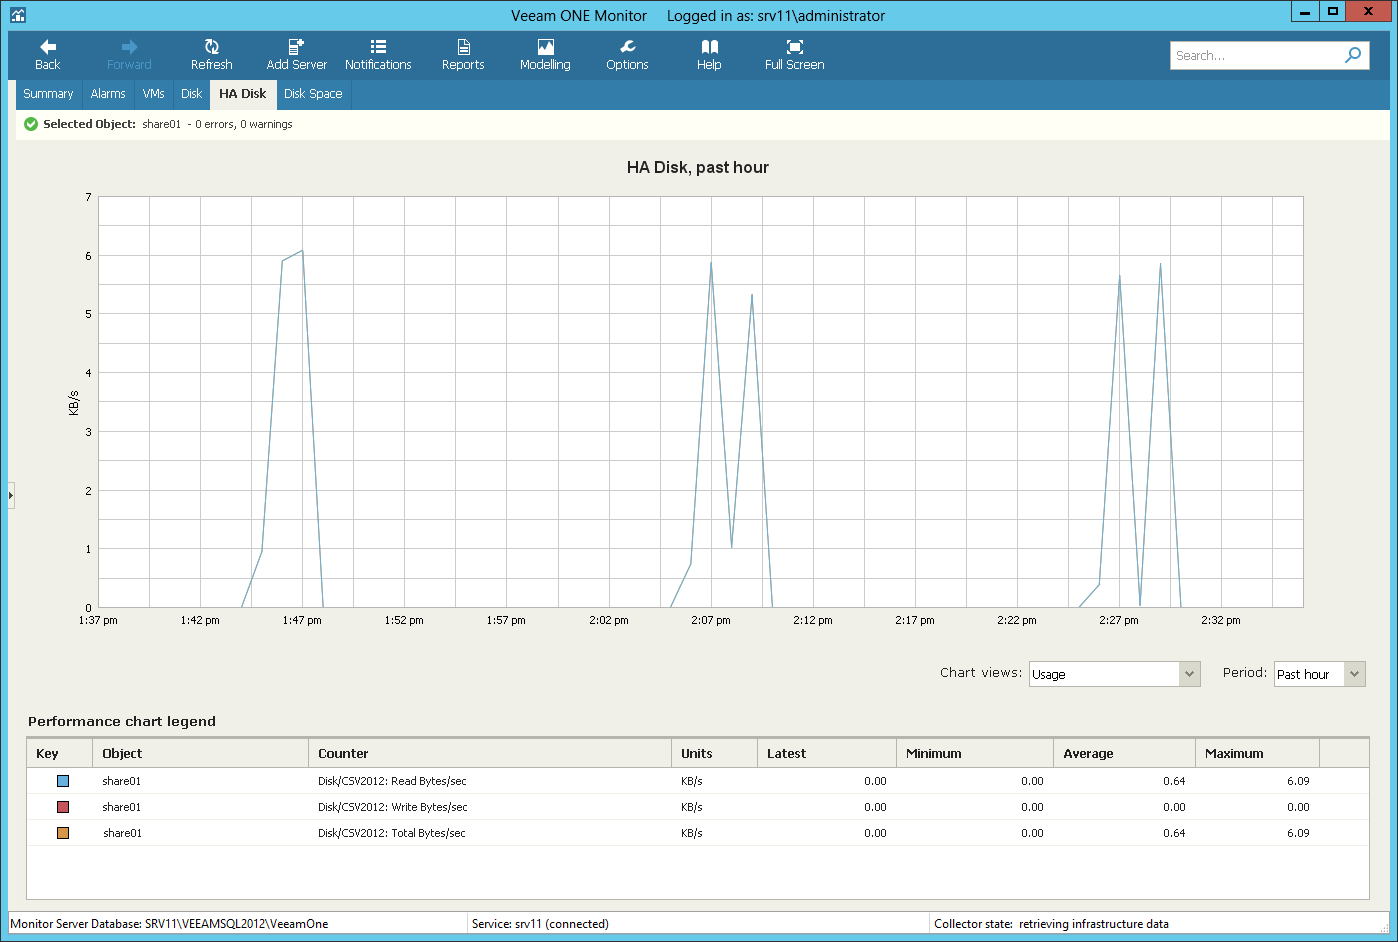This screenshot has height=942, width=1398.
Task: Select the Disk/CSV2012: Total Bytes/sec row
Action: tap(697, 833)
